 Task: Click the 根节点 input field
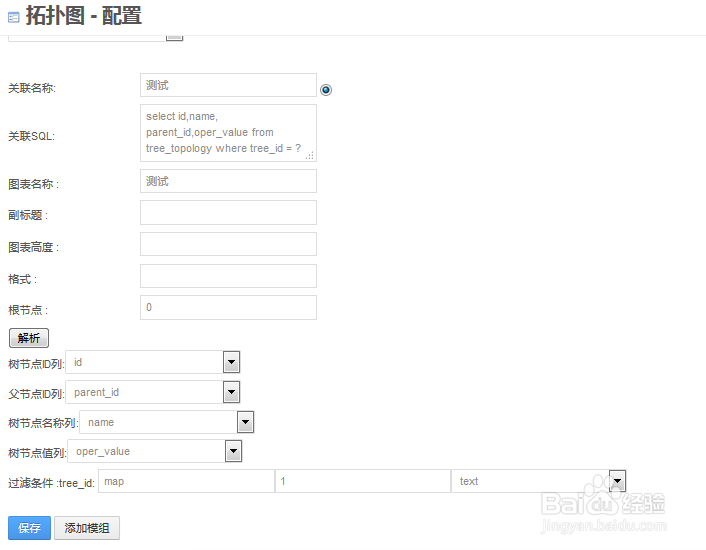point(228,307)
